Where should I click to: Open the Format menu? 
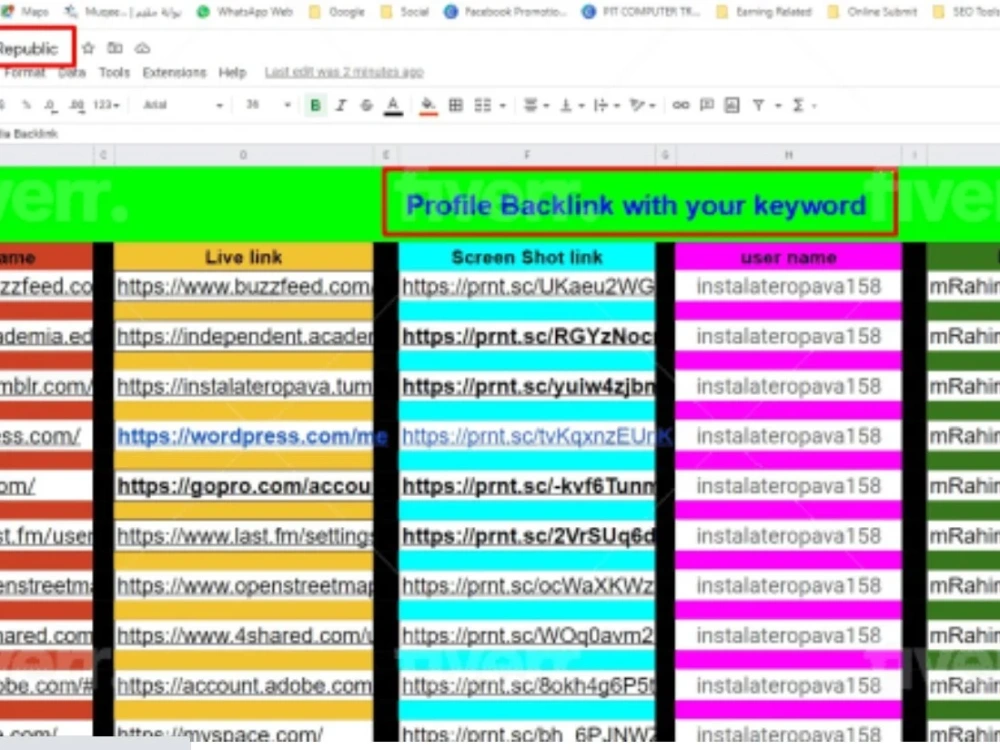pos(24,72)
